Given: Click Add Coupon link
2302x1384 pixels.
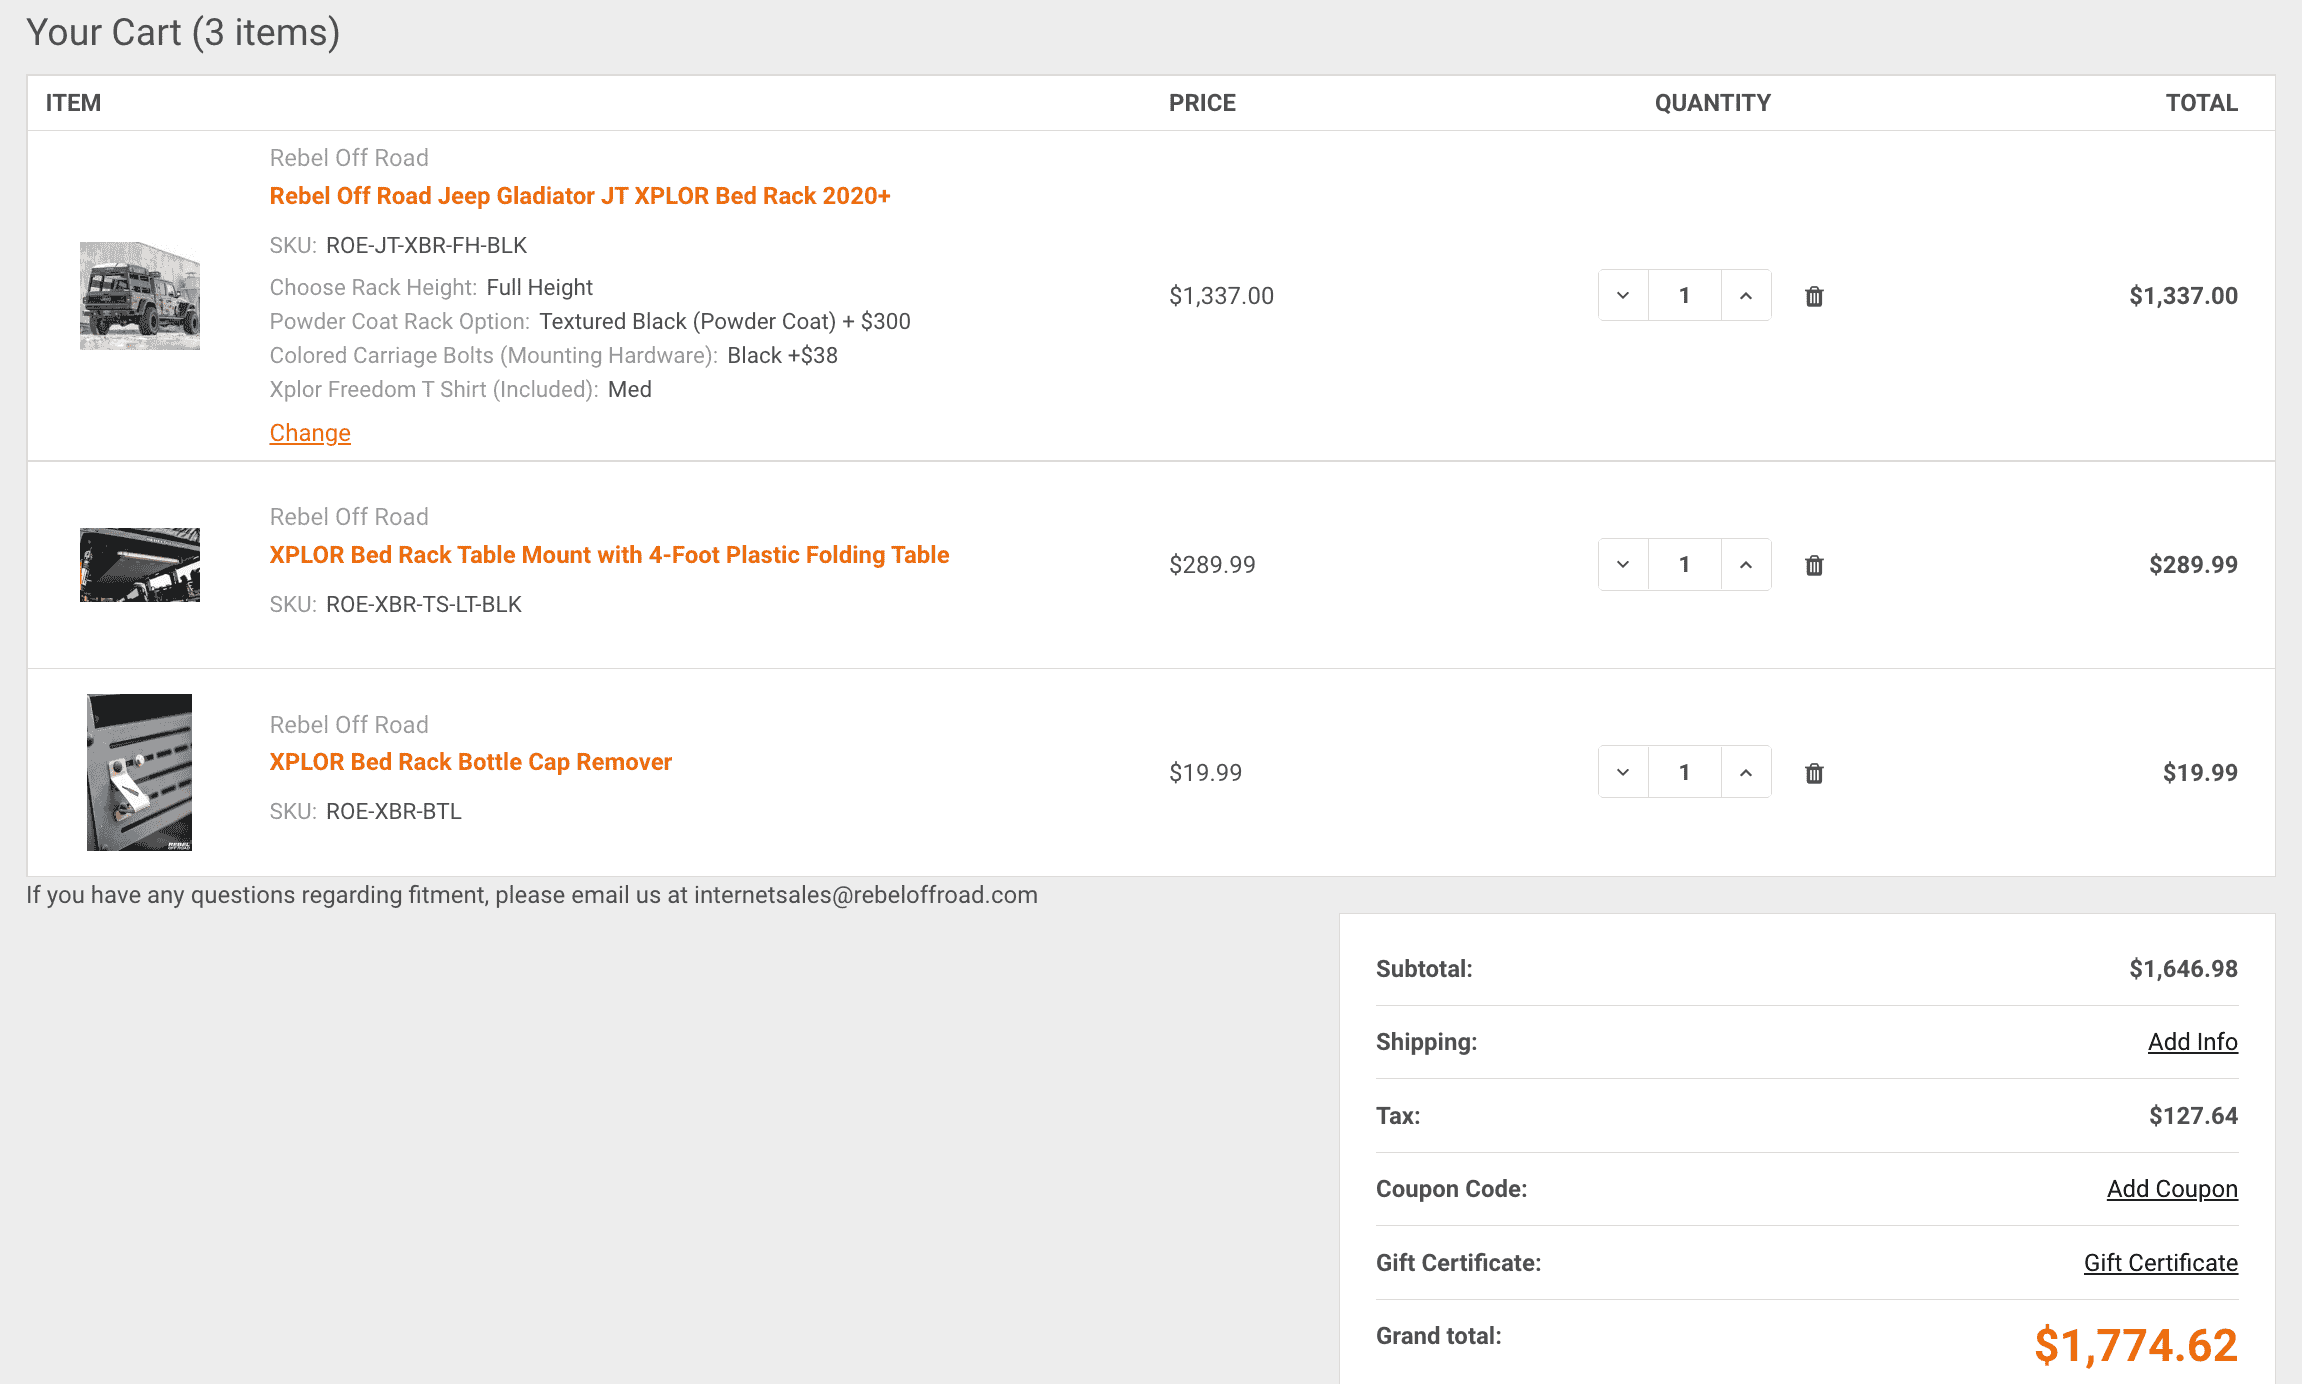Looking at the screenshot, I should 2172,1189.
